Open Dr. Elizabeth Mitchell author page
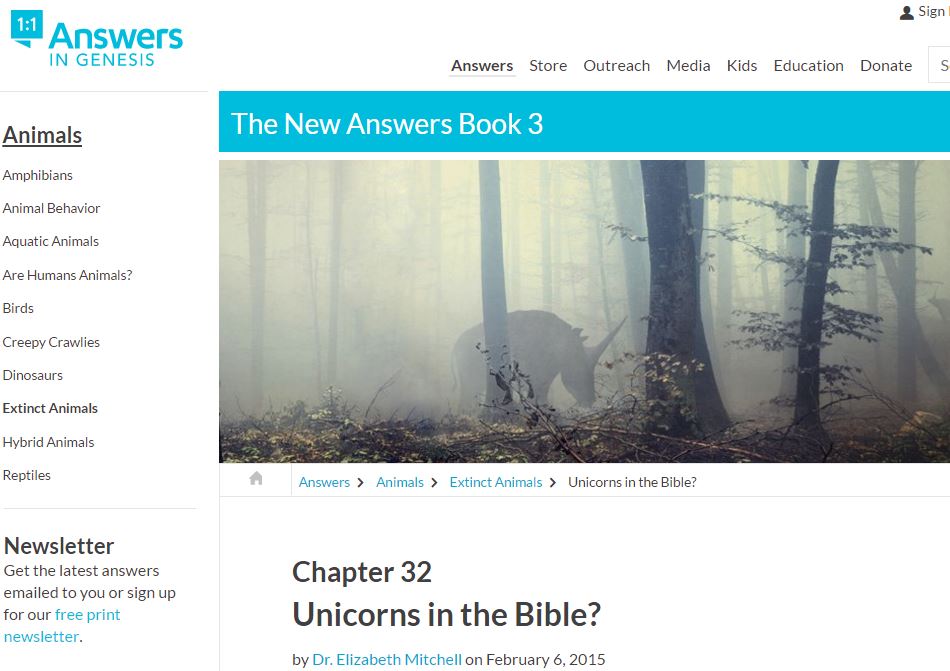This screenshot has width=950, height=671. (x=387, y=659)
